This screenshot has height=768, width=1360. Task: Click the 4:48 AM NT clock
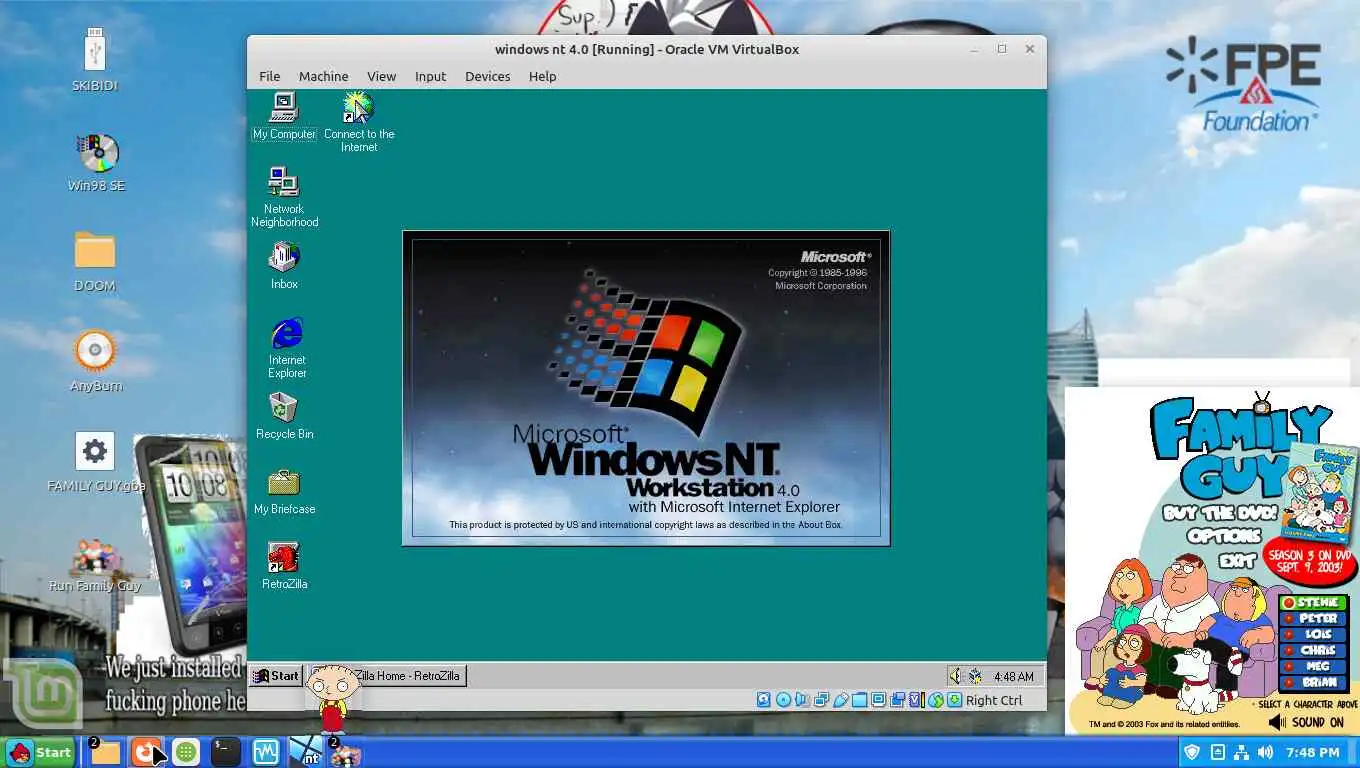pos(1013,677)
